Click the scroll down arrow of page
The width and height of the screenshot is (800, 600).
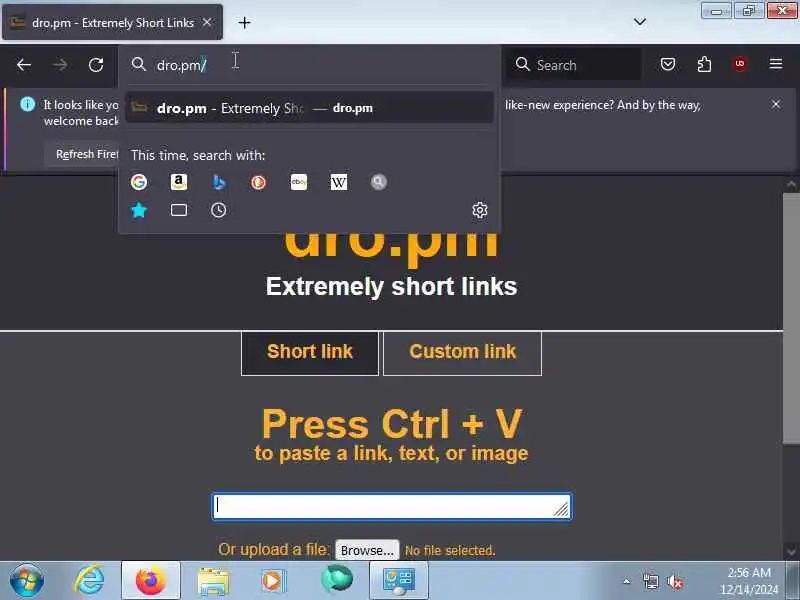(x=791, y=552)
